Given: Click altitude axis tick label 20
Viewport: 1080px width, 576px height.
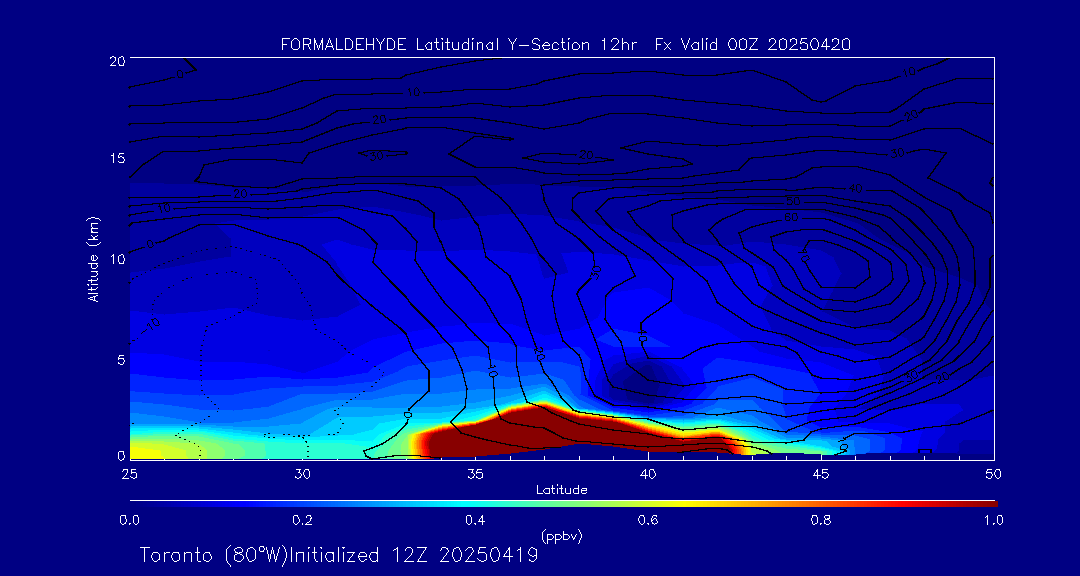Looking at the screenshot, I should [116, 60].
